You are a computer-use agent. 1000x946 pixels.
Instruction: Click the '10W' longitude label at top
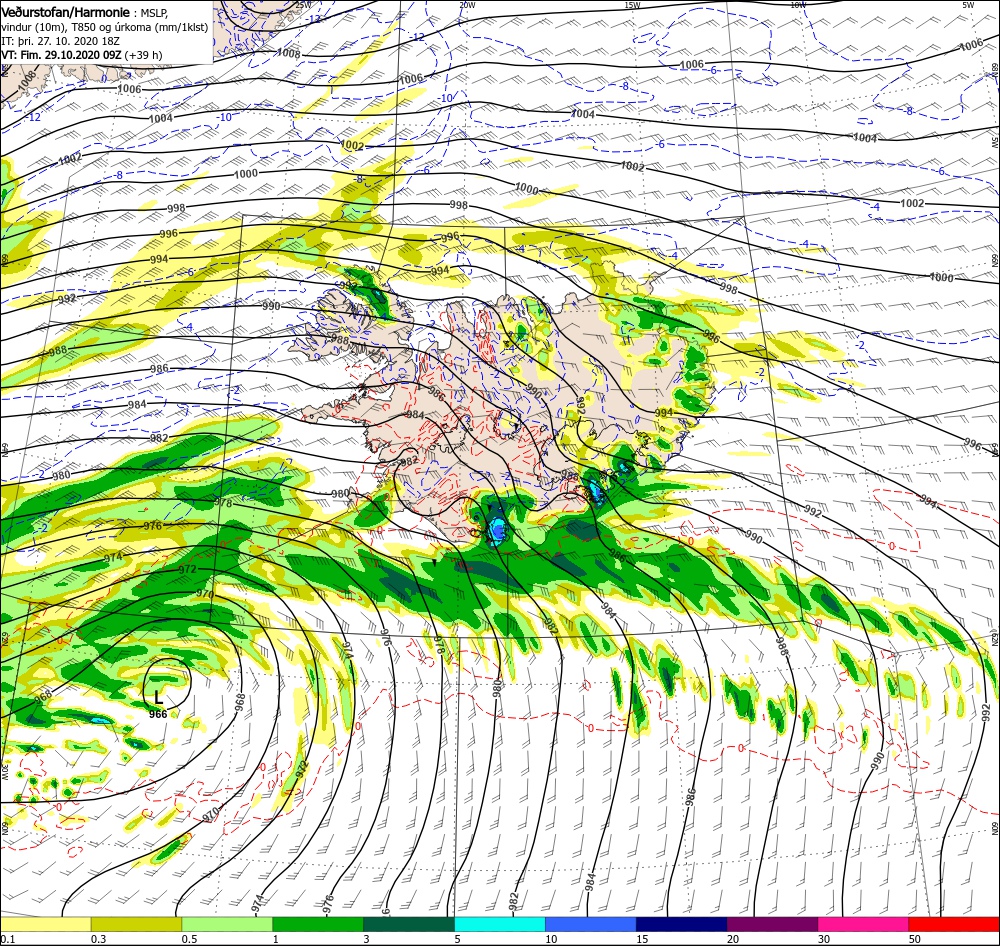click(x=798, y=4)
